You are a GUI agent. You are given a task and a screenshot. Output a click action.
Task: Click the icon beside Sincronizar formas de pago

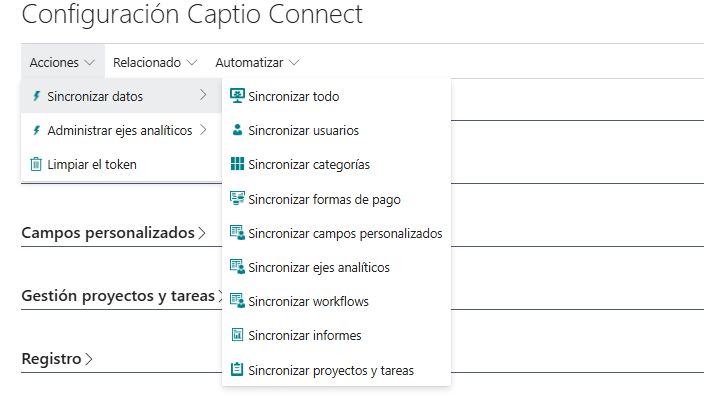237,199
